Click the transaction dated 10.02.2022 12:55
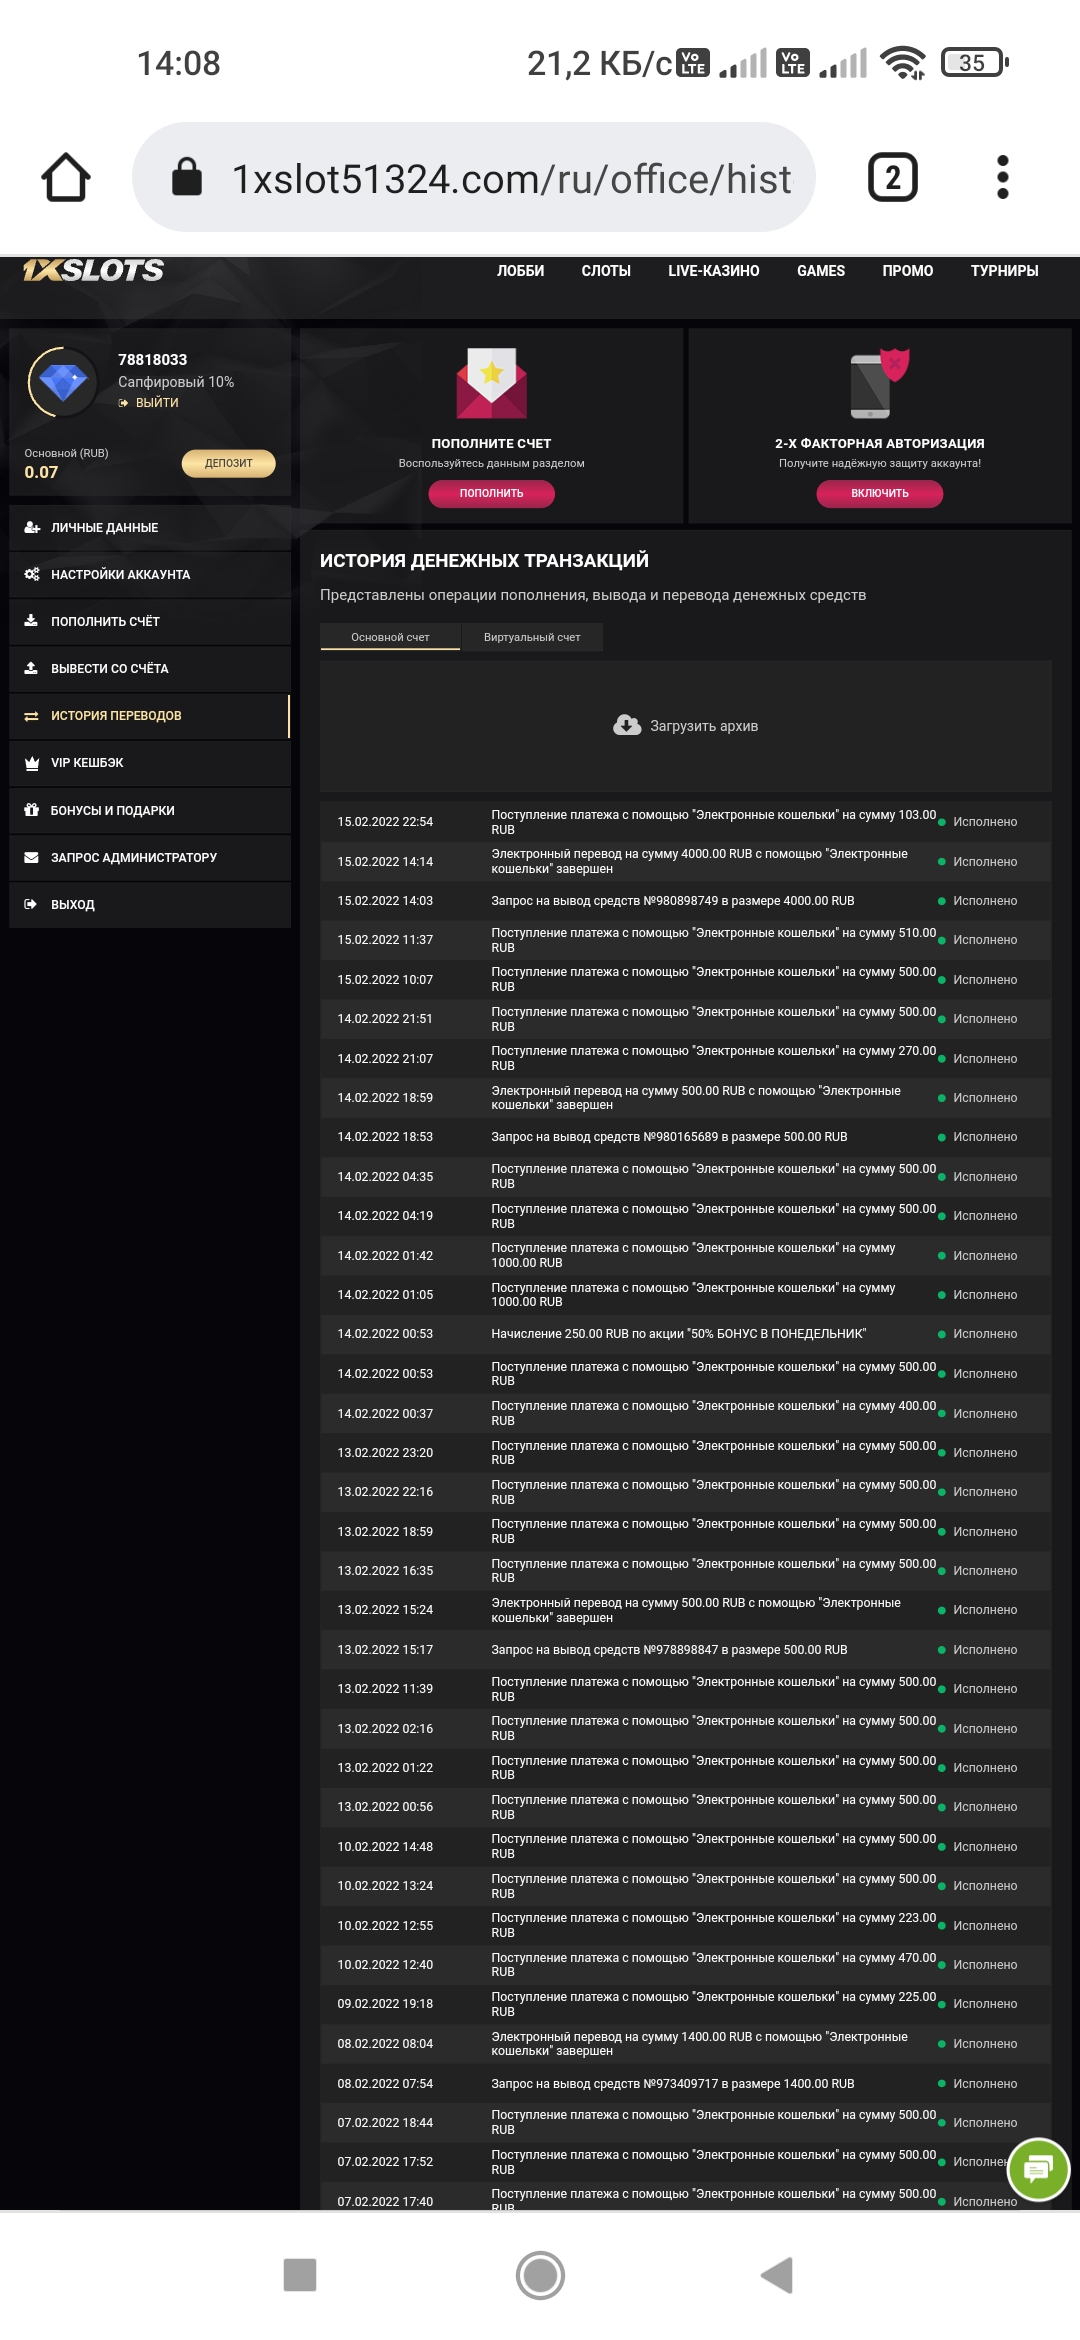This screenshot has height=2340, width=1080. coord(685,1926)
